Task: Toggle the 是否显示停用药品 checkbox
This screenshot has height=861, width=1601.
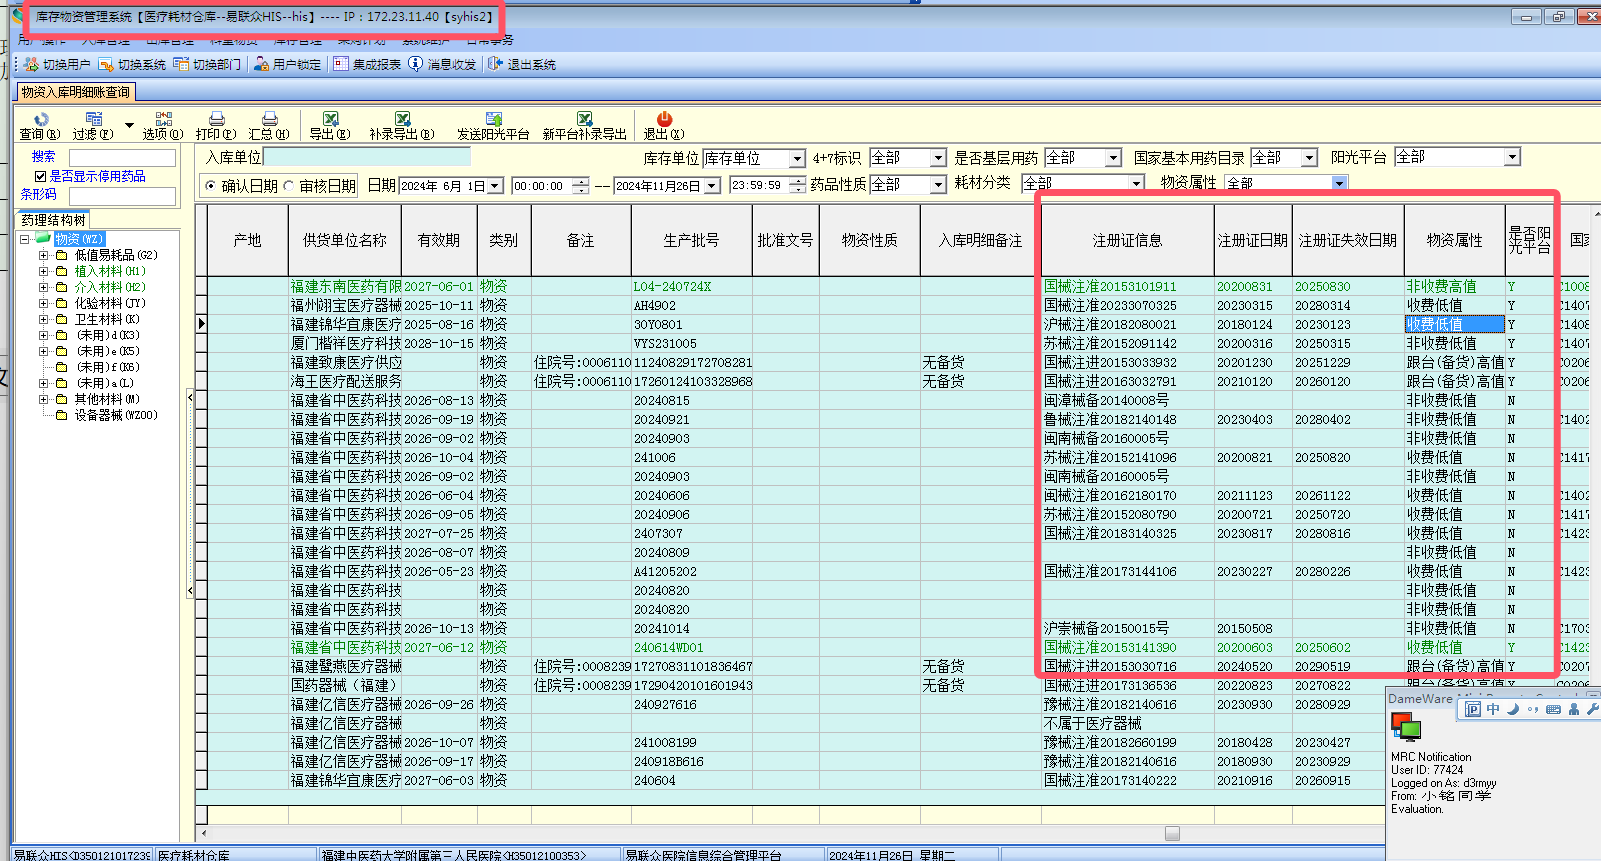Action: pyautogui.click(x=41, y=176)
